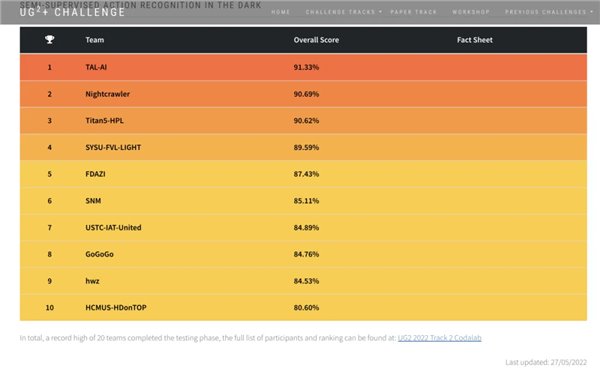600x371 pixels.
Task: Click the Overall Score column header
Action: point(316,40)
